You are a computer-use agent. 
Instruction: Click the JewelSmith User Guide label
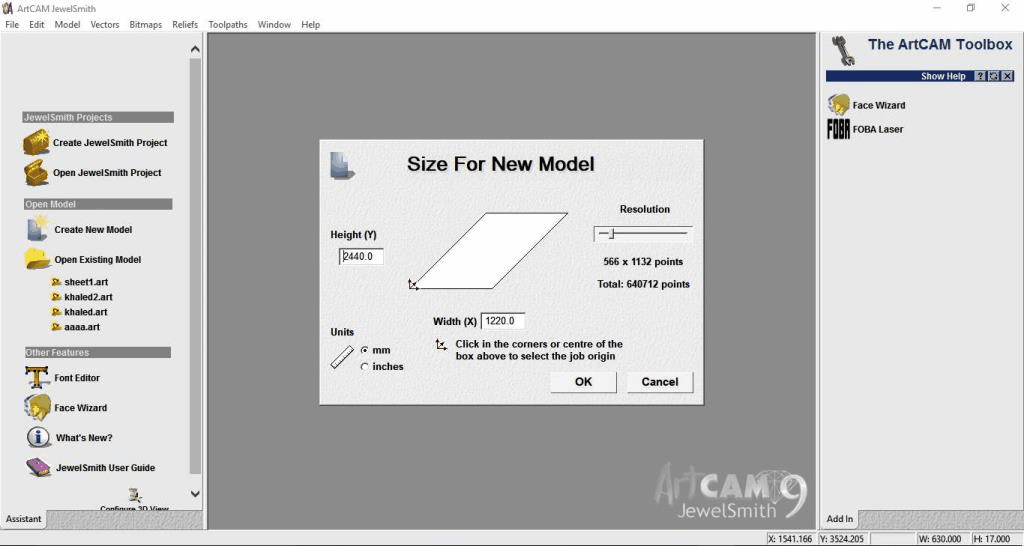coord(106,468)
